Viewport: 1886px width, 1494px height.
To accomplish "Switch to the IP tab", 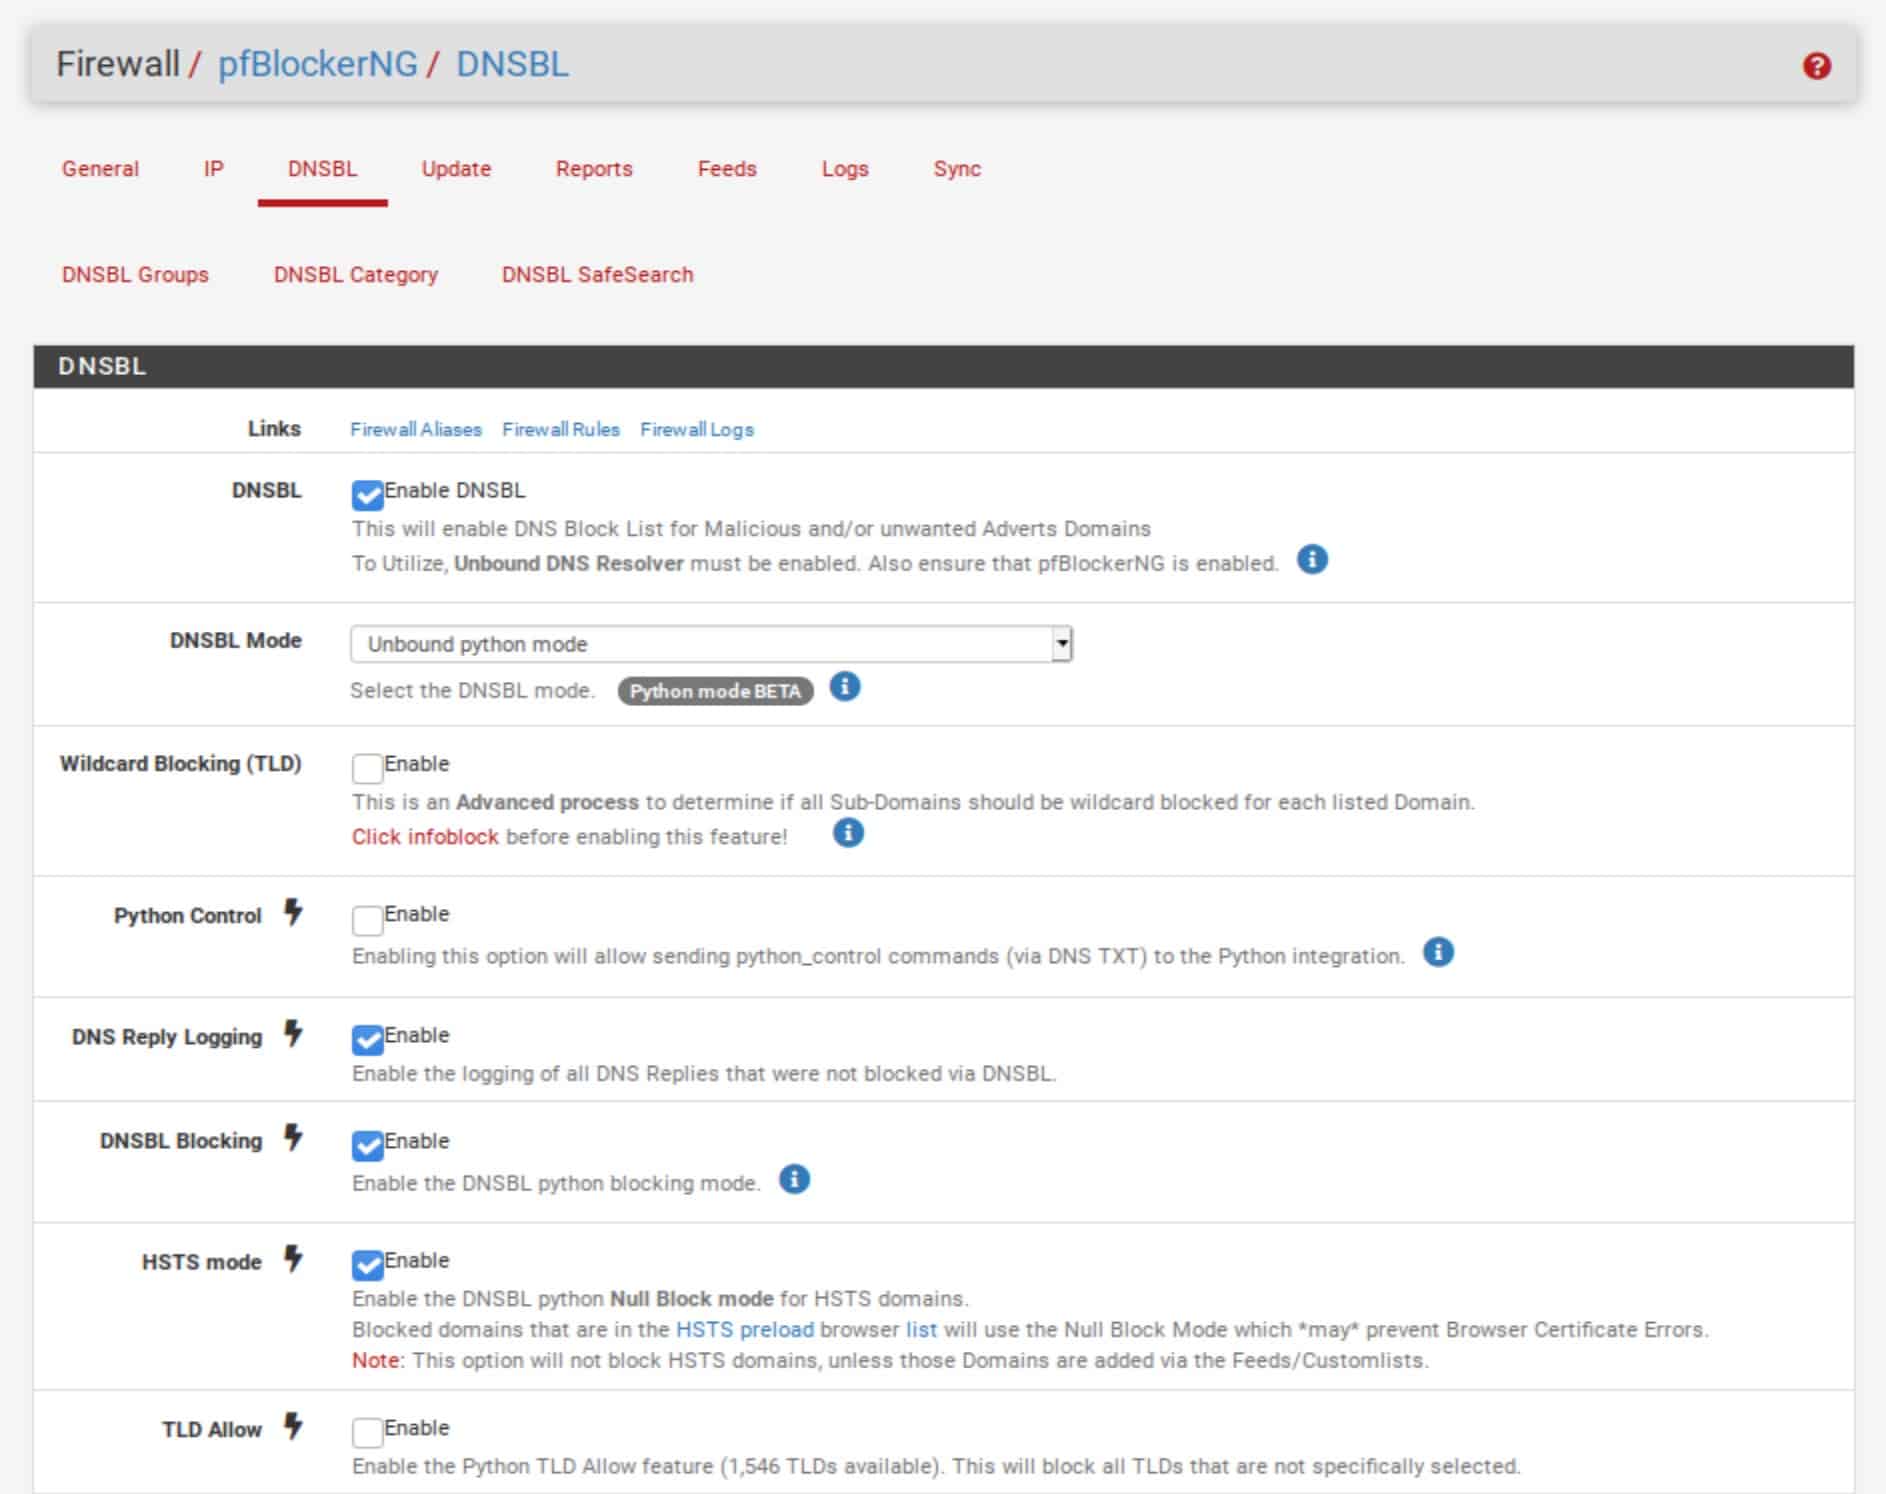I will tap(213, 169).
